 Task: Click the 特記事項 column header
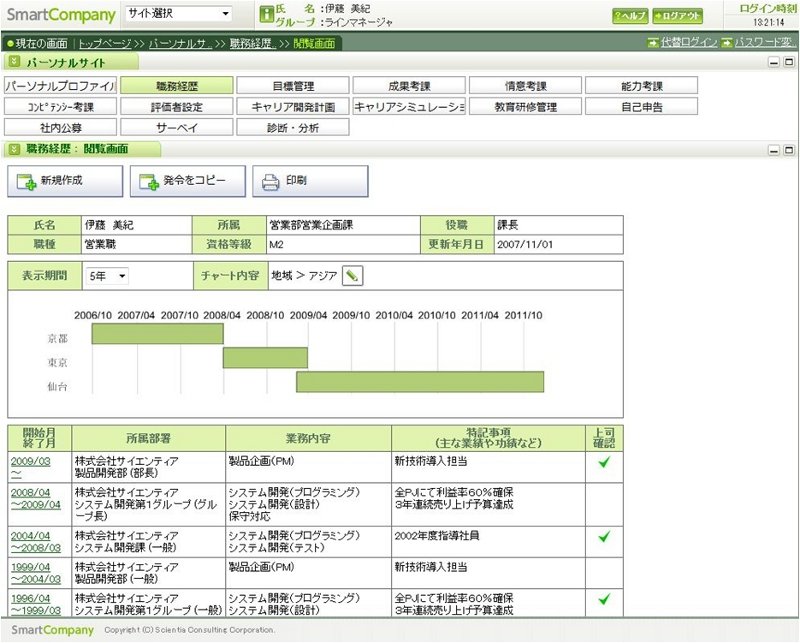tap(488, 438)
